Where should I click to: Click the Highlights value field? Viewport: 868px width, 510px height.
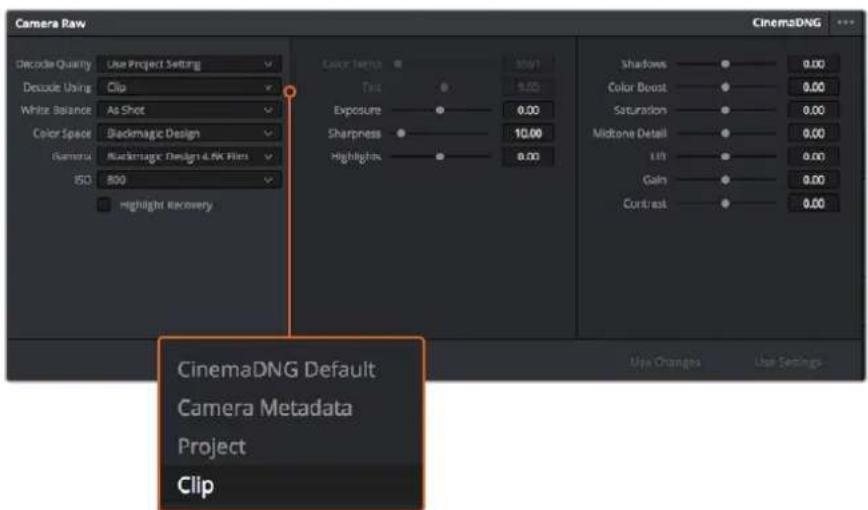click(x=528, y=157)
